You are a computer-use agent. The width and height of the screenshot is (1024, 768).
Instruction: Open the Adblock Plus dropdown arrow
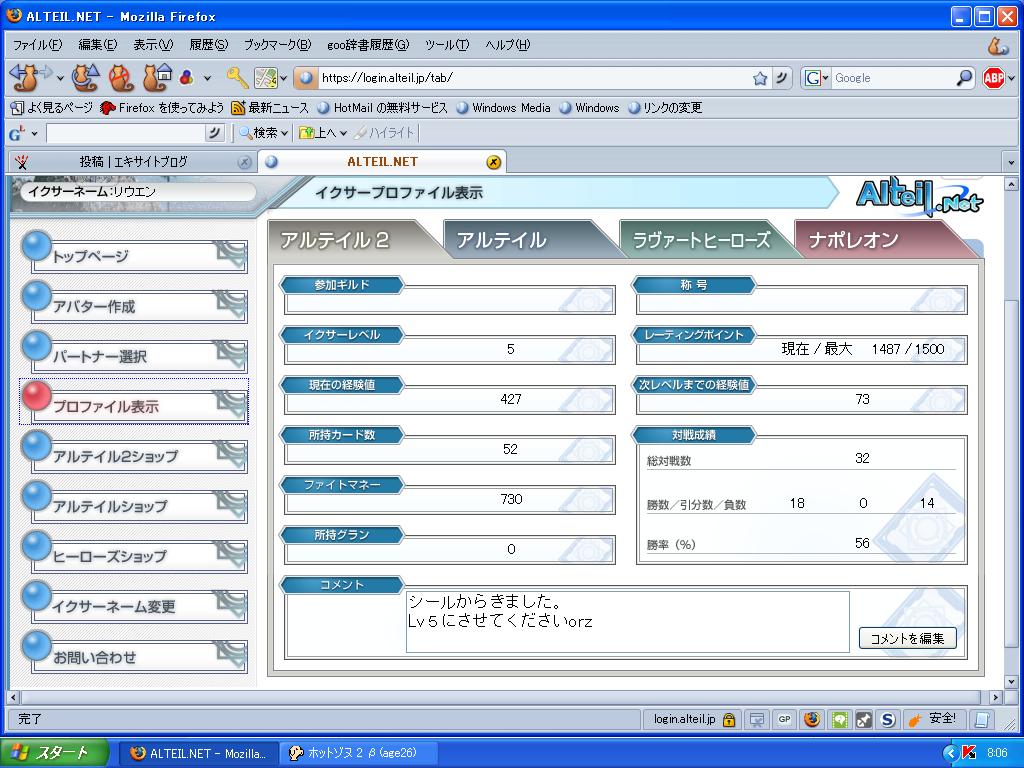tap(1012, 79)
